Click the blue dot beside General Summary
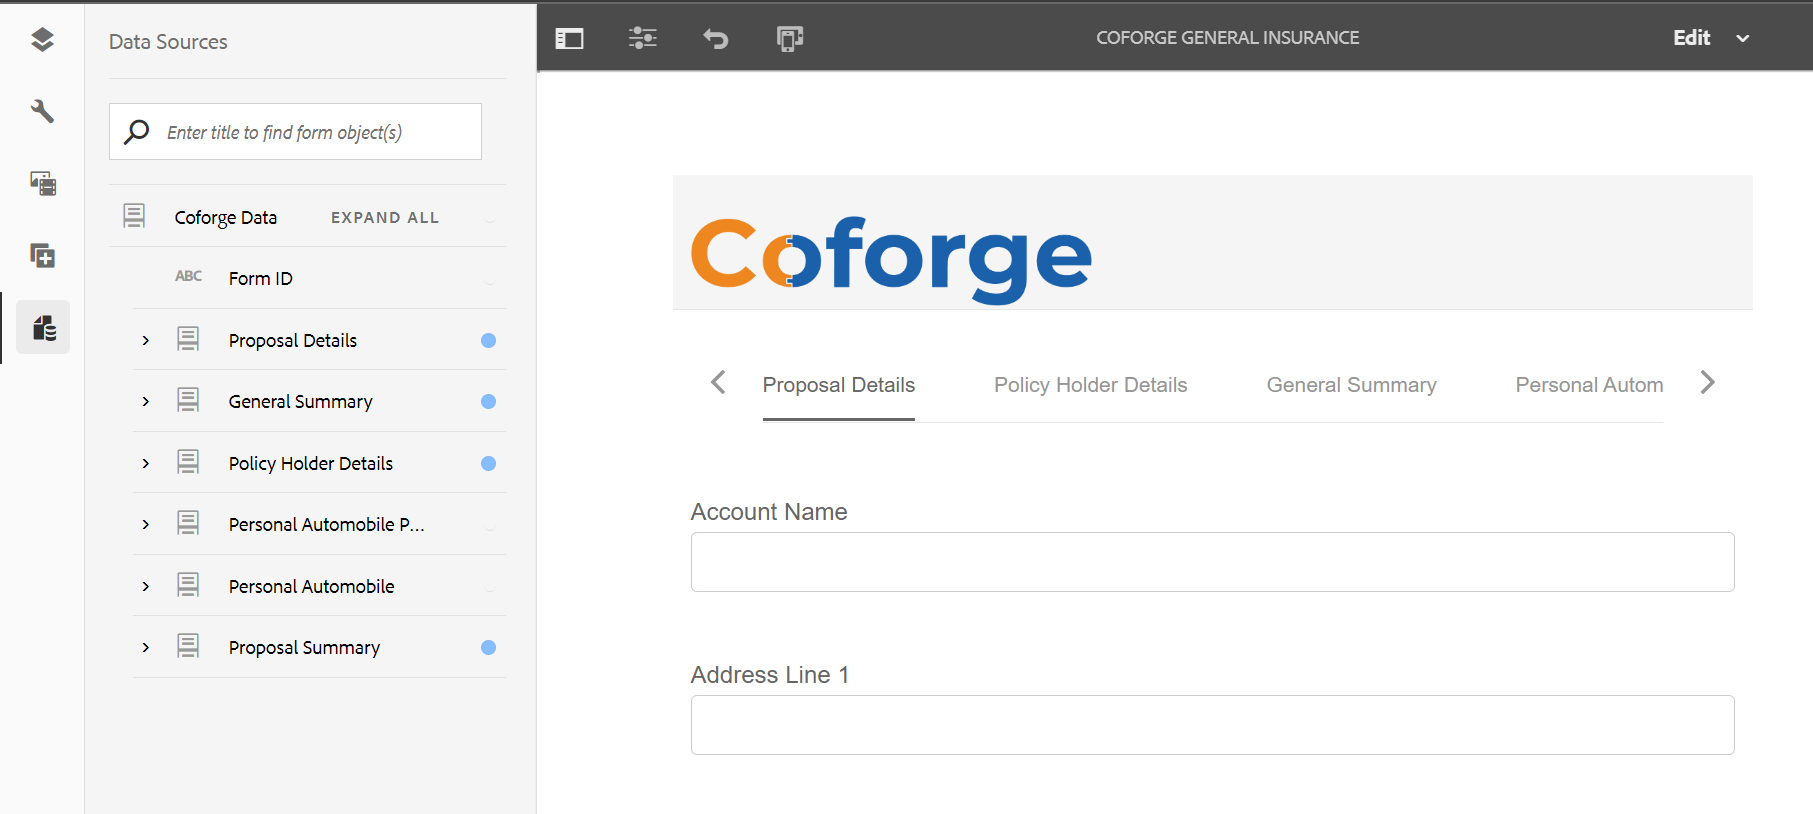The image size is (1813, 814). (x=488, y=401)
